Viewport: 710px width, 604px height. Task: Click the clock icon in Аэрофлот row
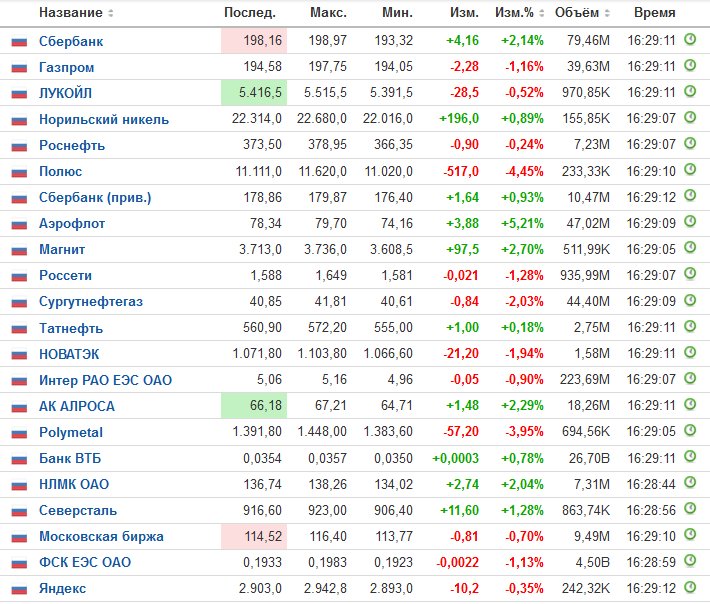(x=690, y=222)
